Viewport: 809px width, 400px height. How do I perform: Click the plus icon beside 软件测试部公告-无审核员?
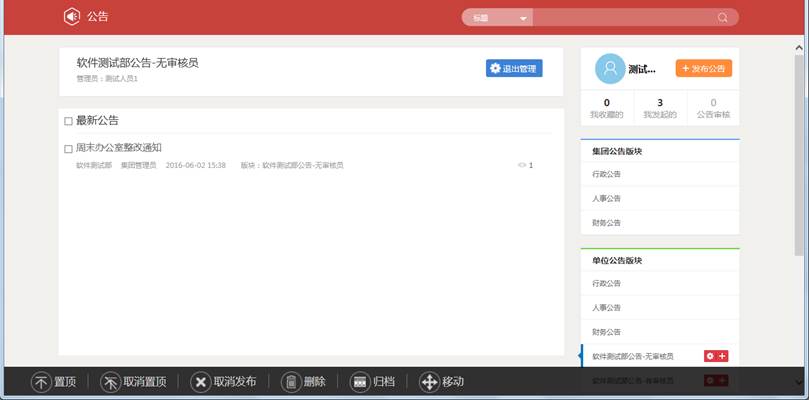coord(722,356)
